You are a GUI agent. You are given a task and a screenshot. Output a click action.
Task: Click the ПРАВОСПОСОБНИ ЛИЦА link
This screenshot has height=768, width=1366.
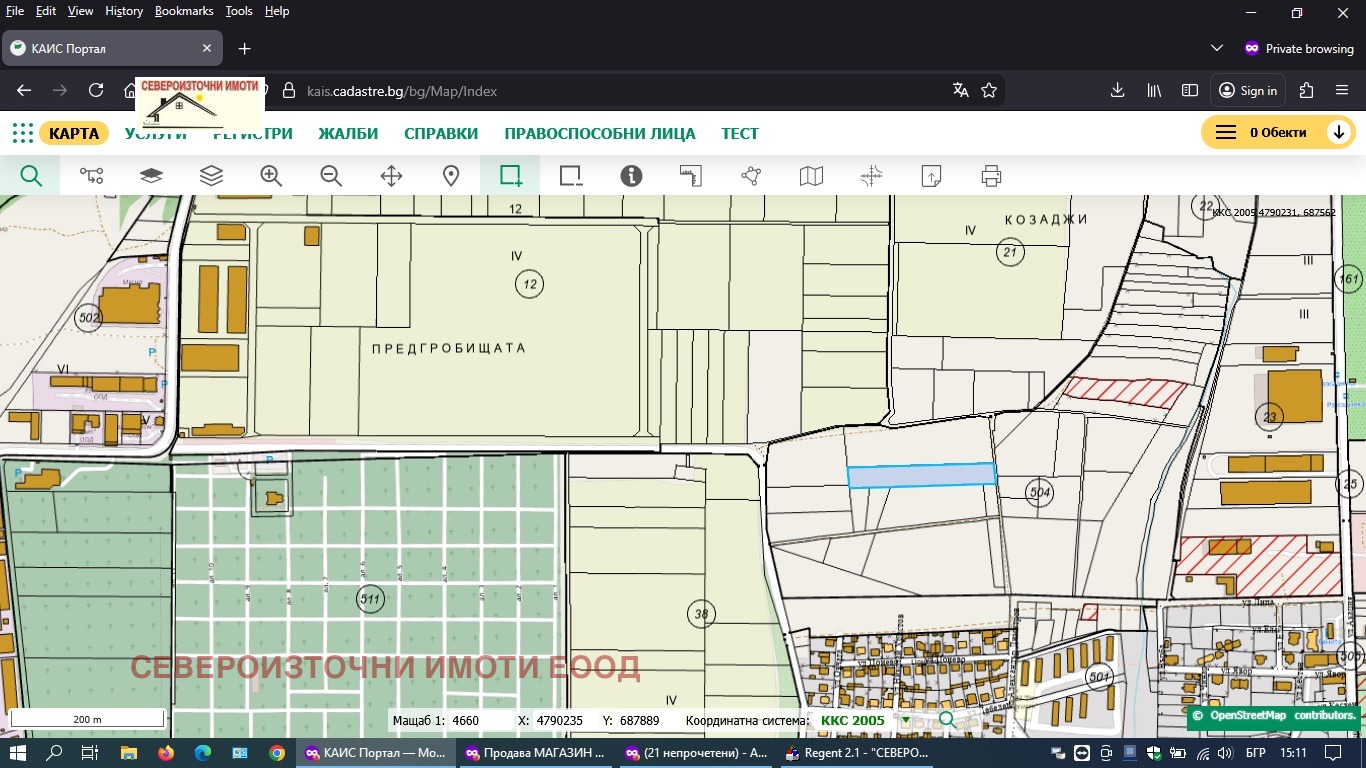click(599, 133)
